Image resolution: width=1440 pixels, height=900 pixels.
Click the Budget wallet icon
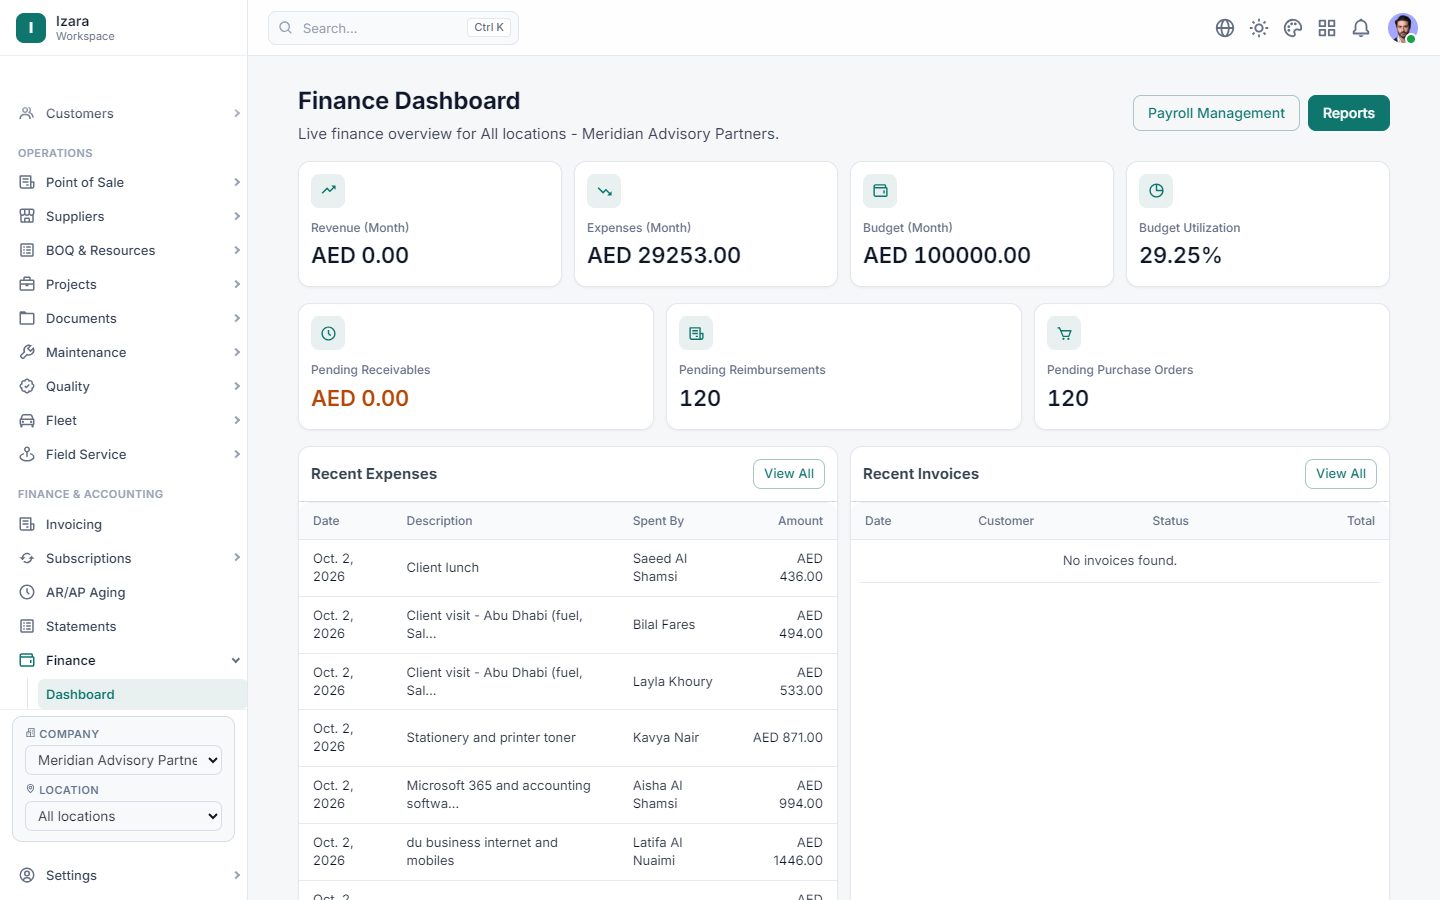(880, 190)
